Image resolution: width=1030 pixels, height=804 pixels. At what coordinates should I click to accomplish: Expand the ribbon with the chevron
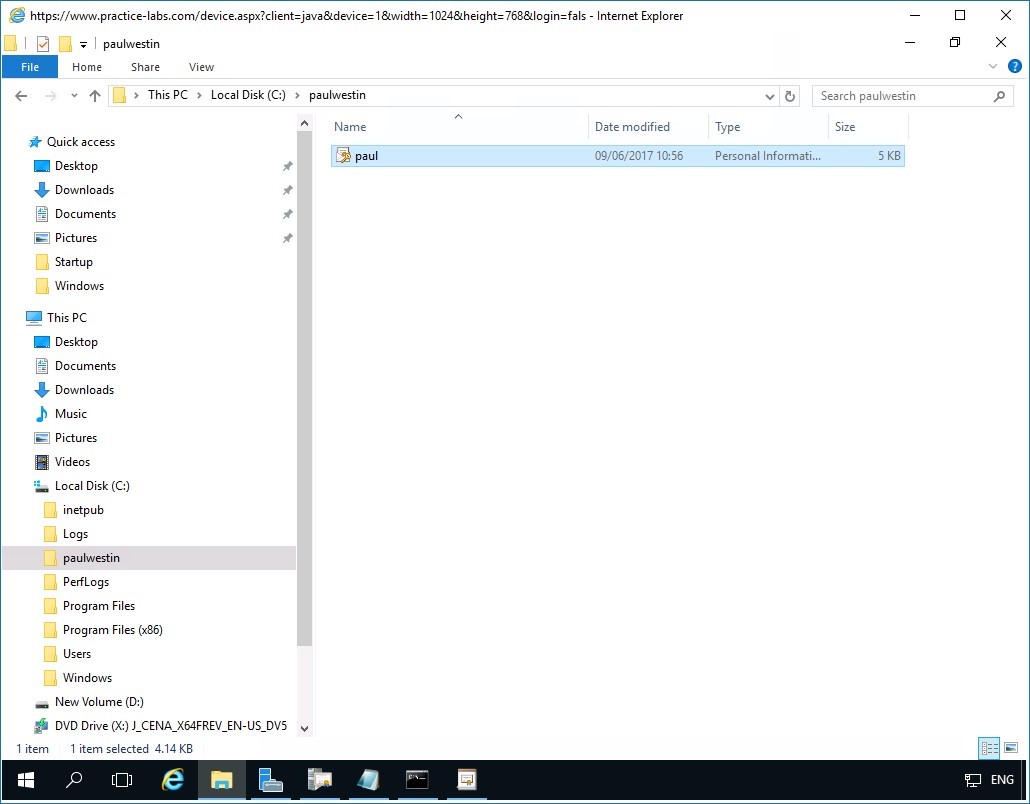[x=993, y=67]
